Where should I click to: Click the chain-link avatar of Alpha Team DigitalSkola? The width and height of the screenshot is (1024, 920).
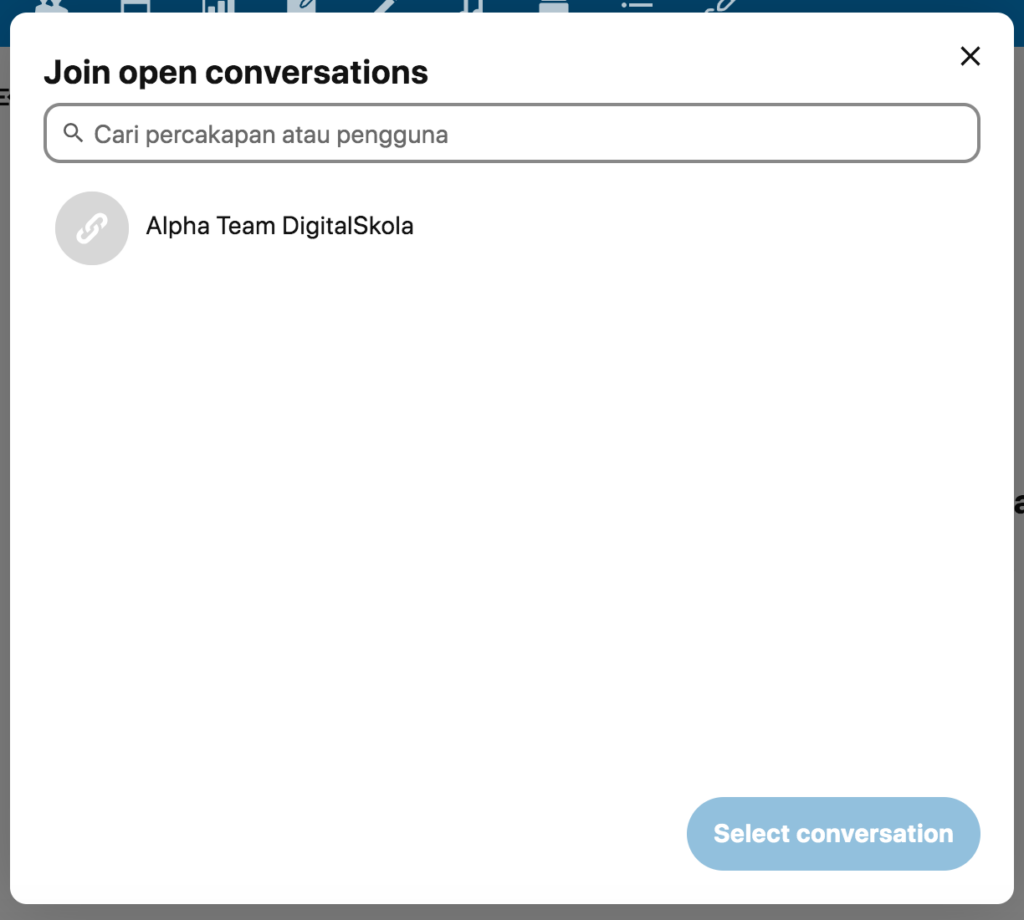coord(92,228)
